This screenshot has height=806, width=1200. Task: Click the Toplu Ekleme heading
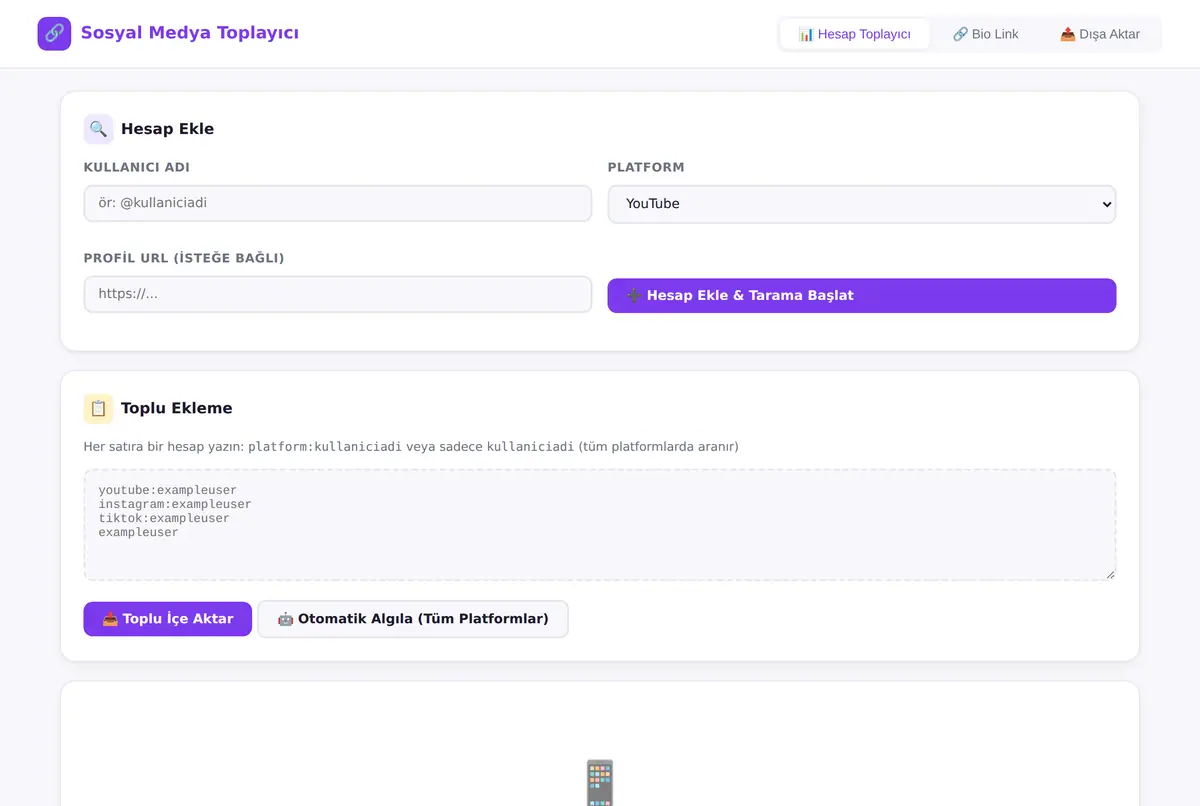pyautogui.click(x=176, y=408)
